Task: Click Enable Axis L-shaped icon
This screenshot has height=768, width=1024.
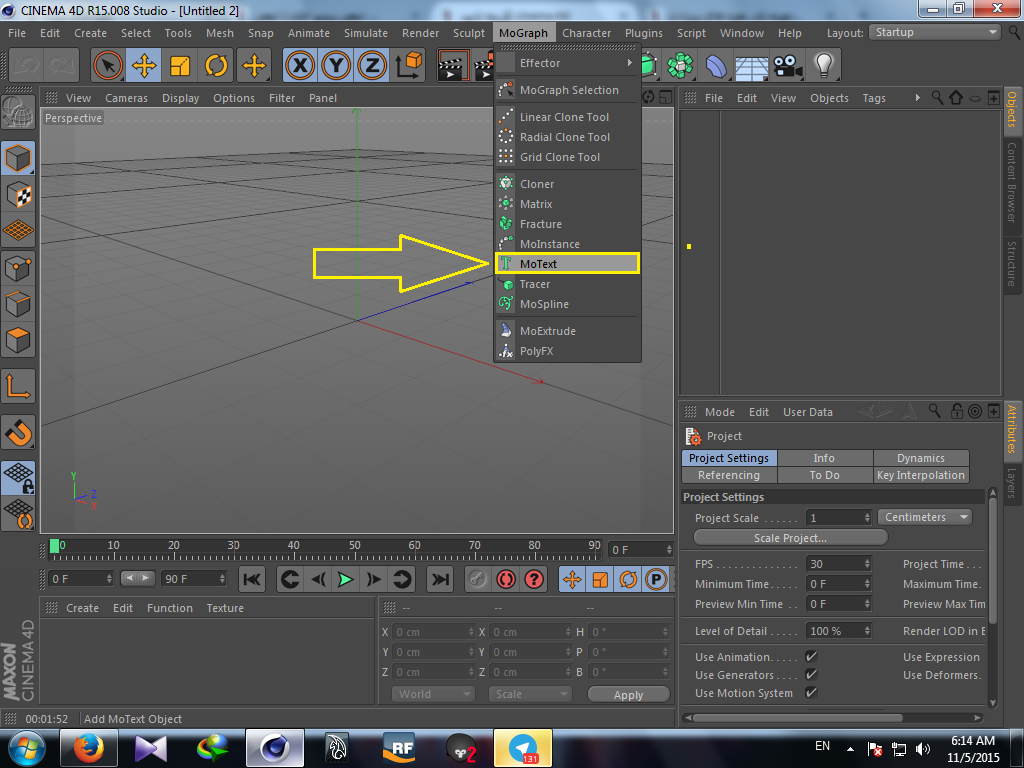Action: (x=18, y=386)
